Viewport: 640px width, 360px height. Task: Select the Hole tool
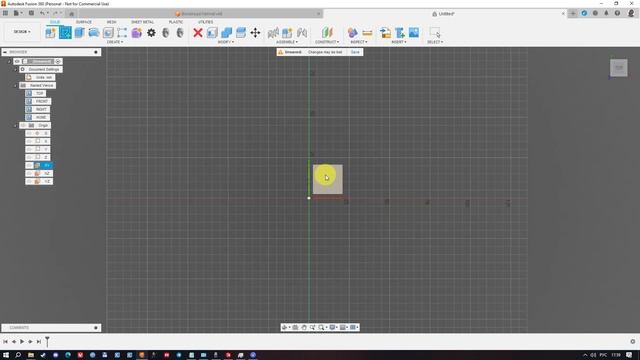(108, 33)
